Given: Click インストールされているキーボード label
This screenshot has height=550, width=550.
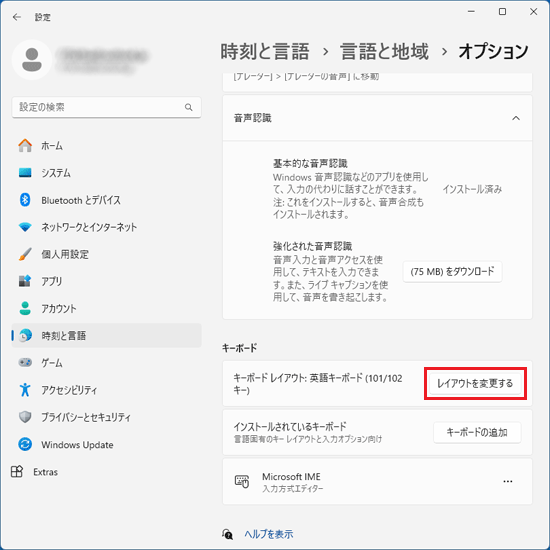Looking at the screenshot, I should (290, 427).
